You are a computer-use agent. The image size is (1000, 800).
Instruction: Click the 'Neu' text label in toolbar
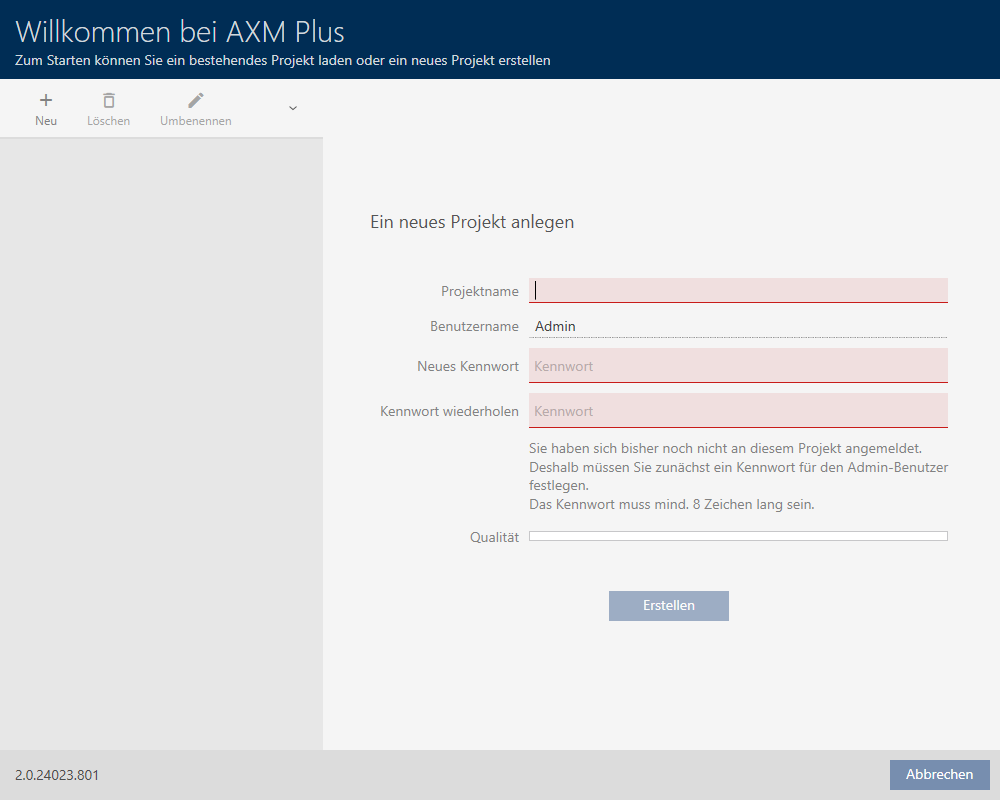[46, 121]
